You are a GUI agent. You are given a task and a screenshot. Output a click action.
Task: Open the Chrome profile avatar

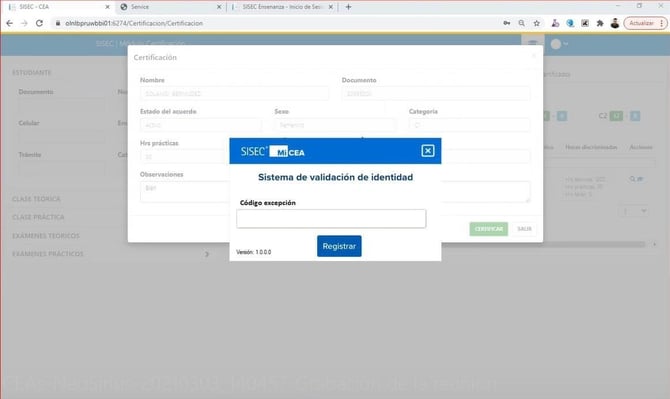point(615,23)
